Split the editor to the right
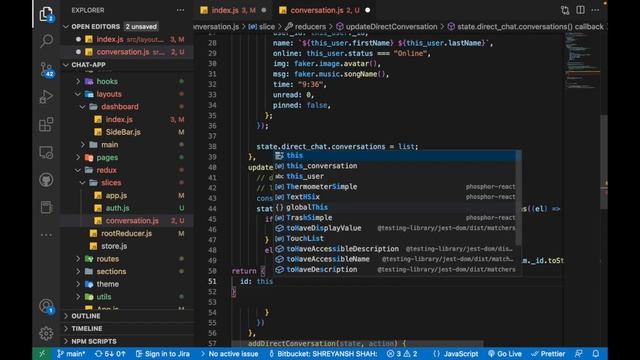640x360 pixels. [580, 10]
